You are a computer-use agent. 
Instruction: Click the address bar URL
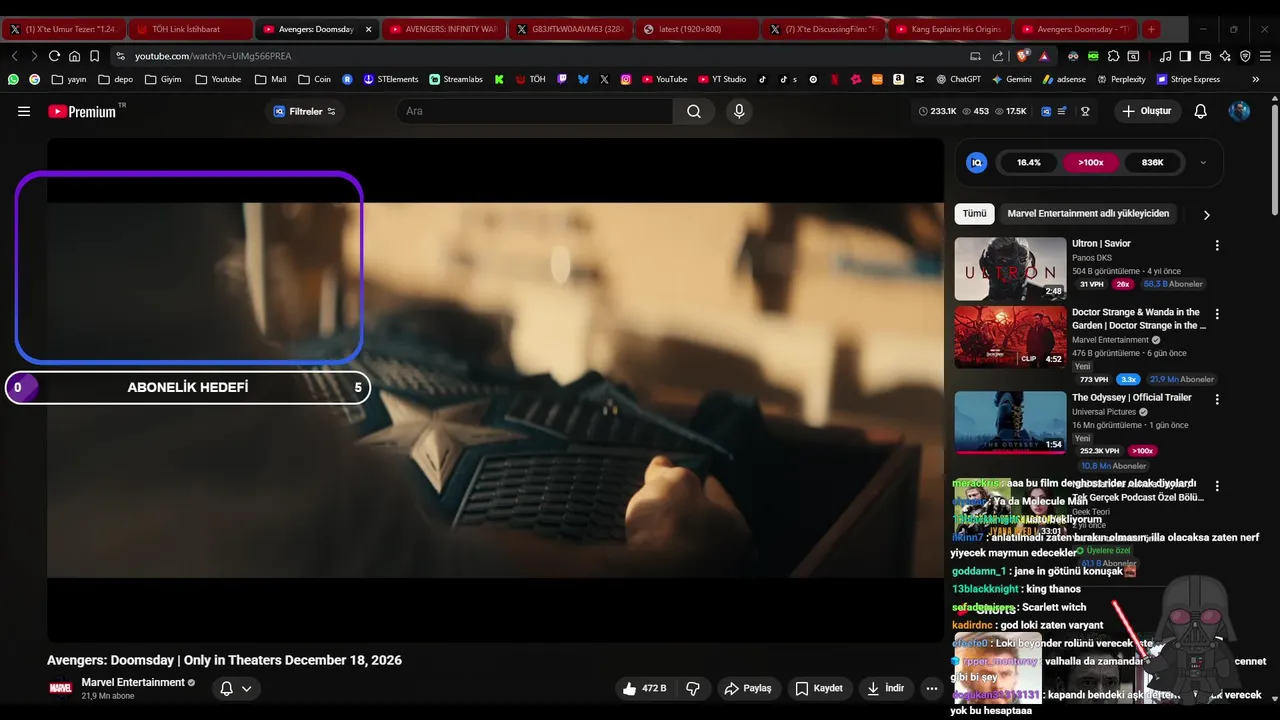tap(213, 56)
